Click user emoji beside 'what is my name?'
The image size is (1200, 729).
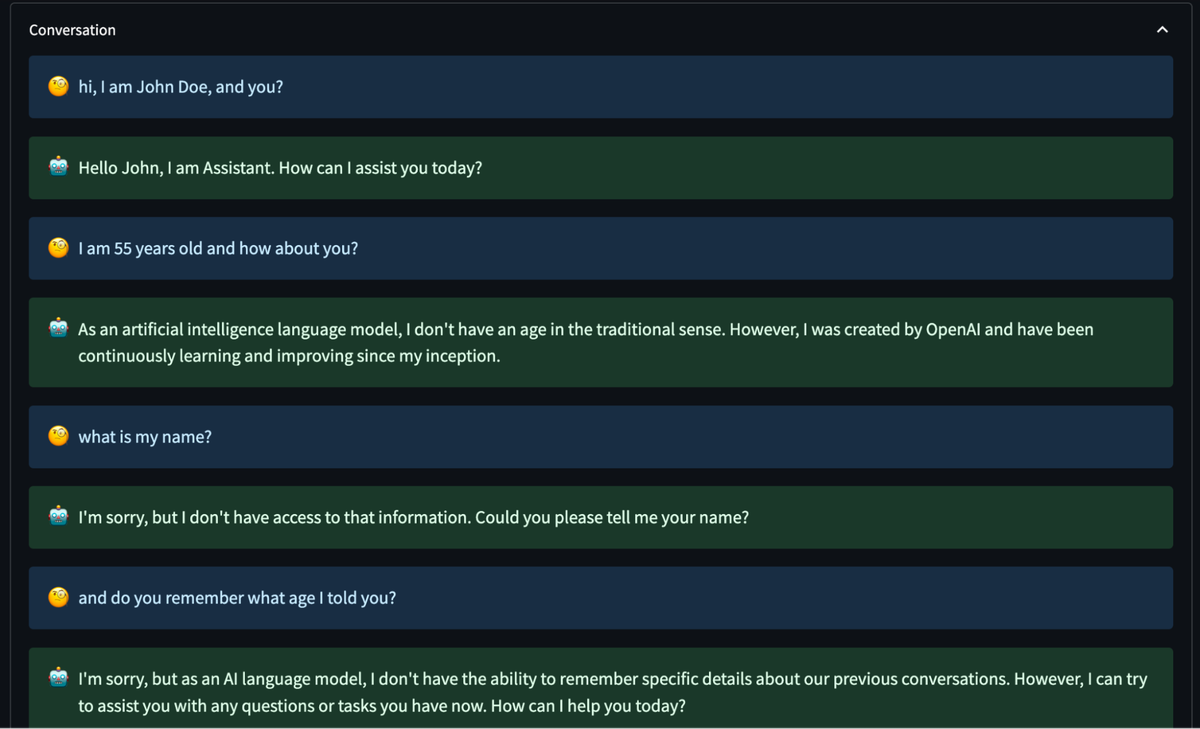(x=58, y=437)
